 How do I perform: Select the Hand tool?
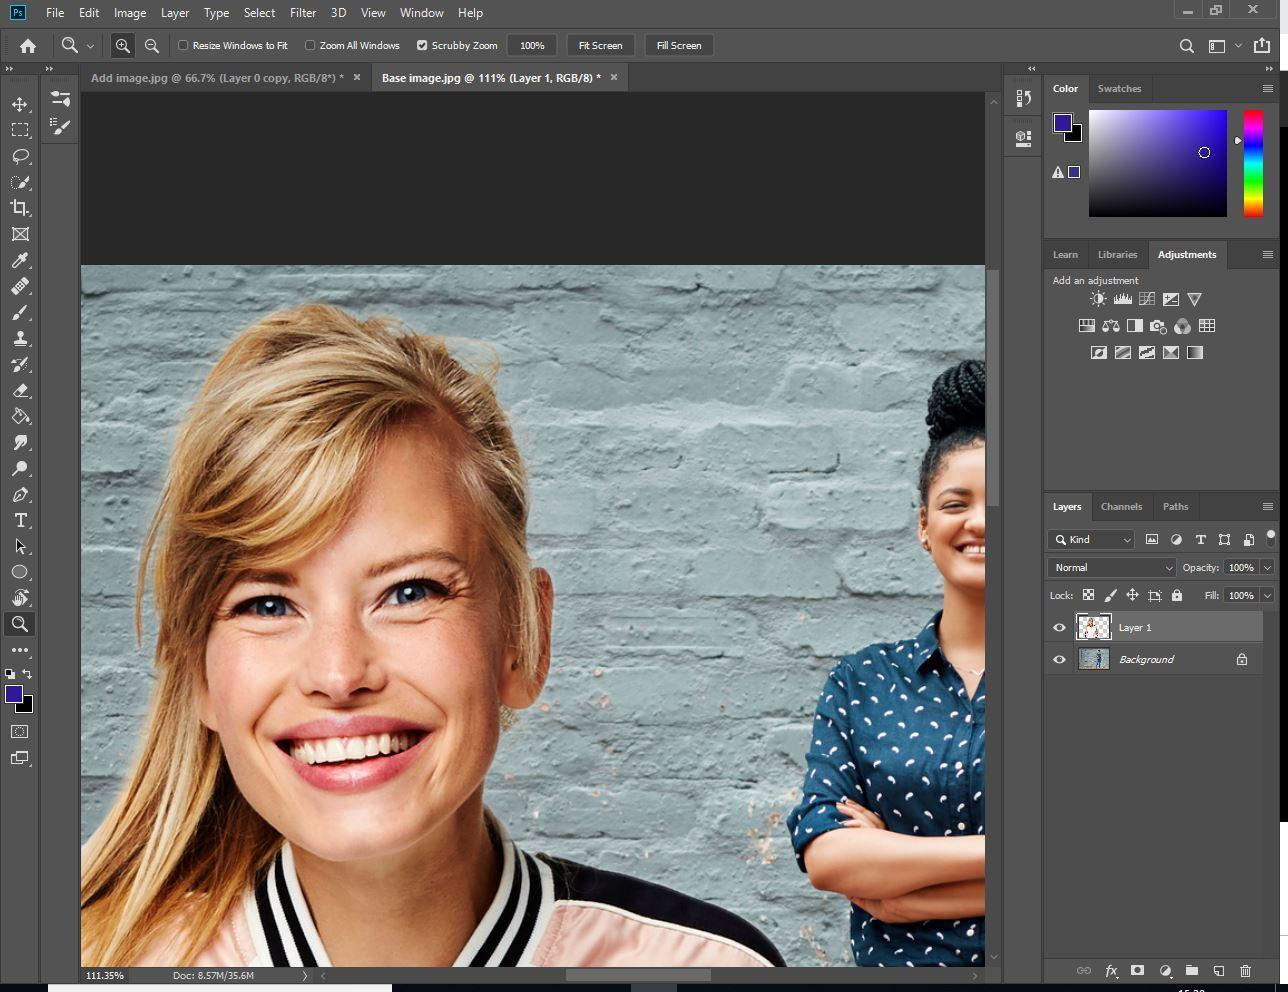pos(20,598)
